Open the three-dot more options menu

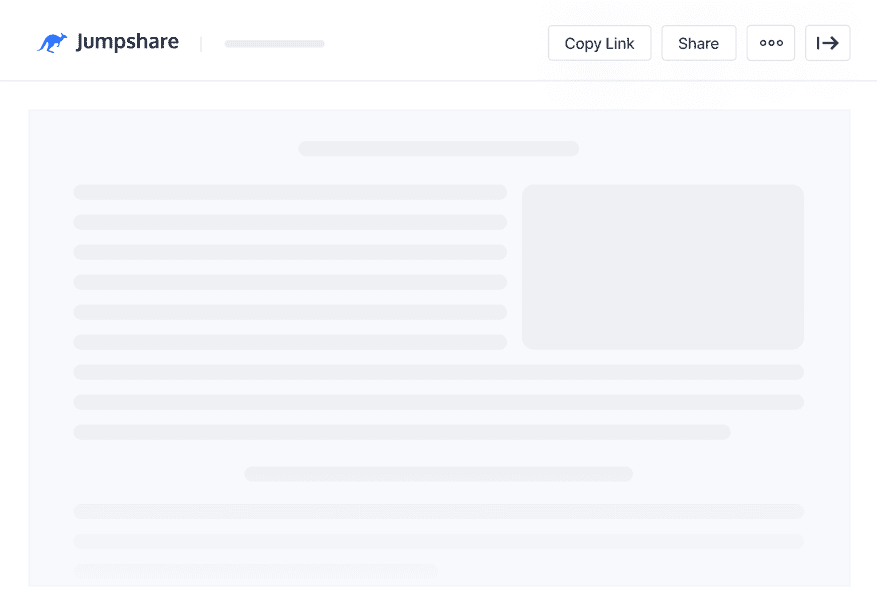click(770, 43)
